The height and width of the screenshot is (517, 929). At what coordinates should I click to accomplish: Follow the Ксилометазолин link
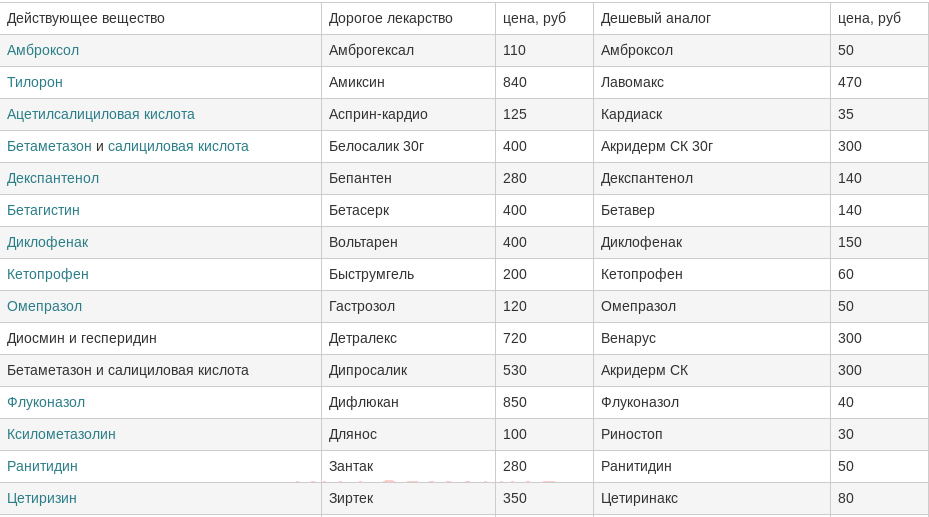click(61, 434)
